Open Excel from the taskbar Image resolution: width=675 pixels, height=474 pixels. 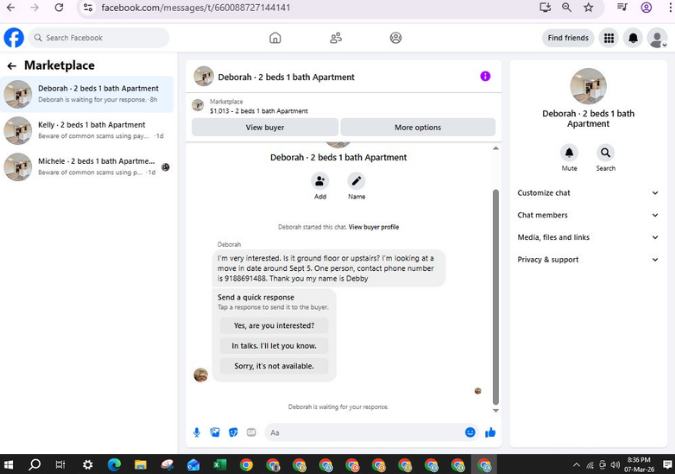pos(220,465)
